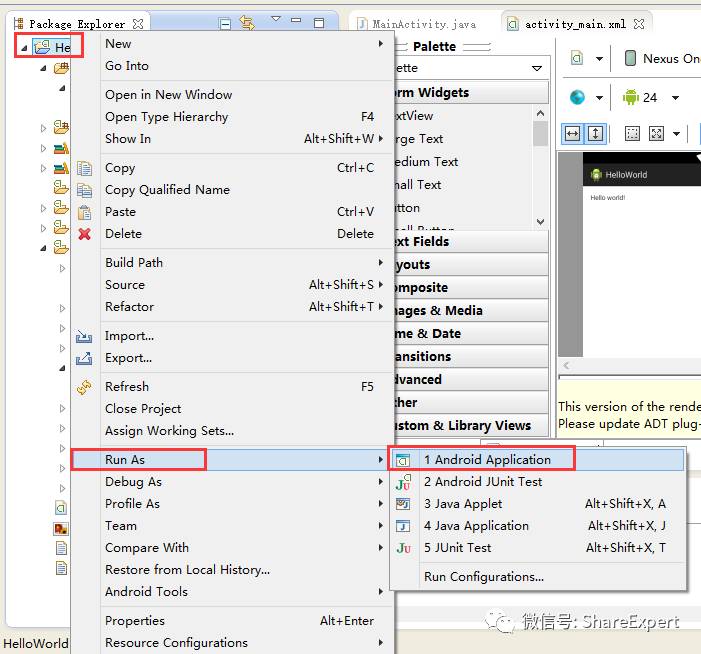
Task: Click the Android API 24 version icon
Action: tap(631, 97)
